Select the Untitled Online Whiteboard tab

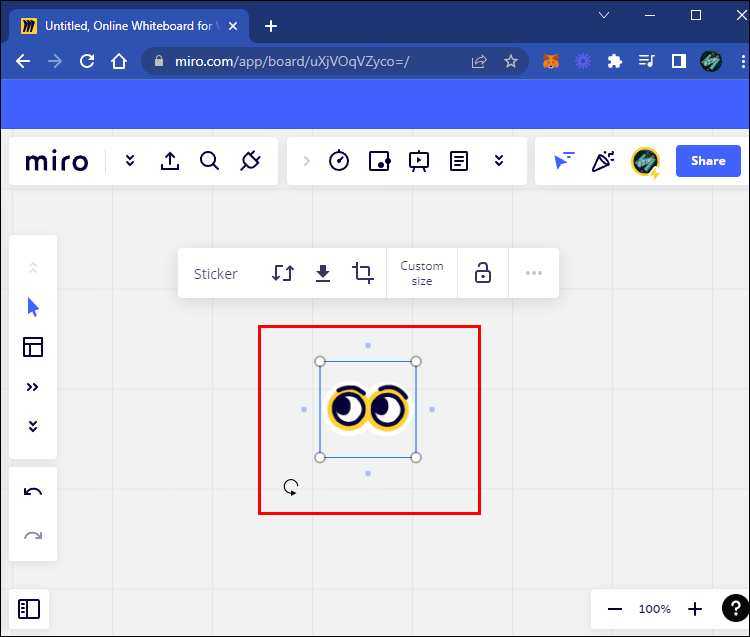coord(129,26)
